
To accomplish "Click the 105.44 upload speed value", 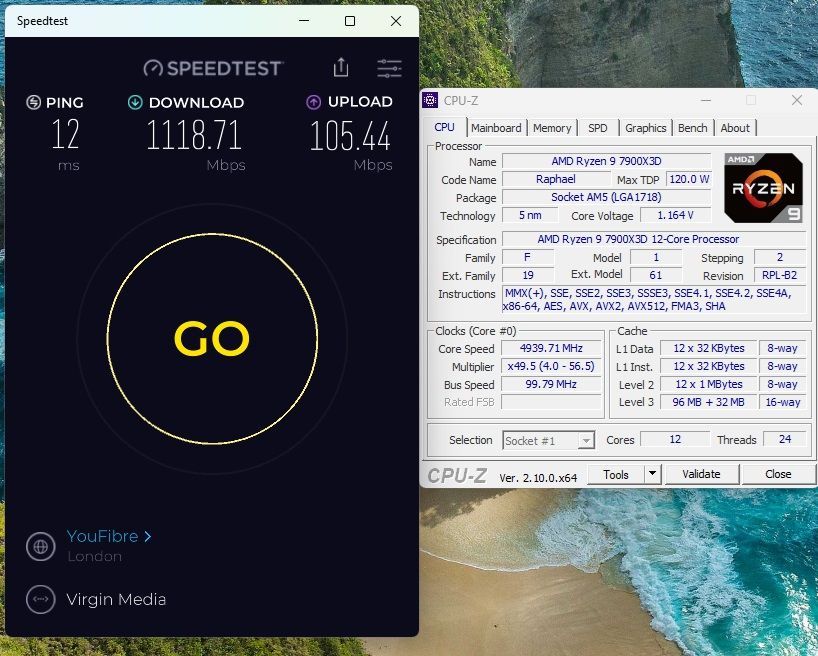I will (350, 136).
